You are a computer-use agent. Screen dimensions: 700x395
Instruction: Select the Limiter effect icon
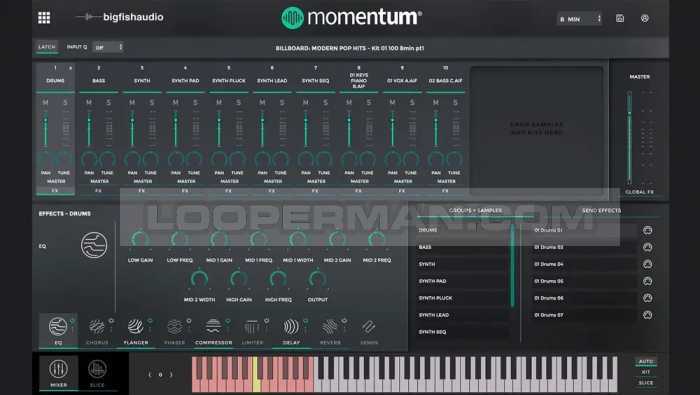coord(252,327)
